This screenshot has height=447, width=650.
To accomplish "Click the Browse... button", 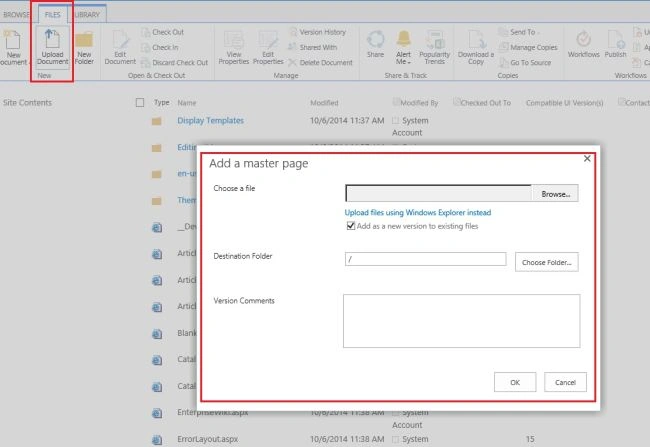I will pyautogui.click(x=555, y=194).
